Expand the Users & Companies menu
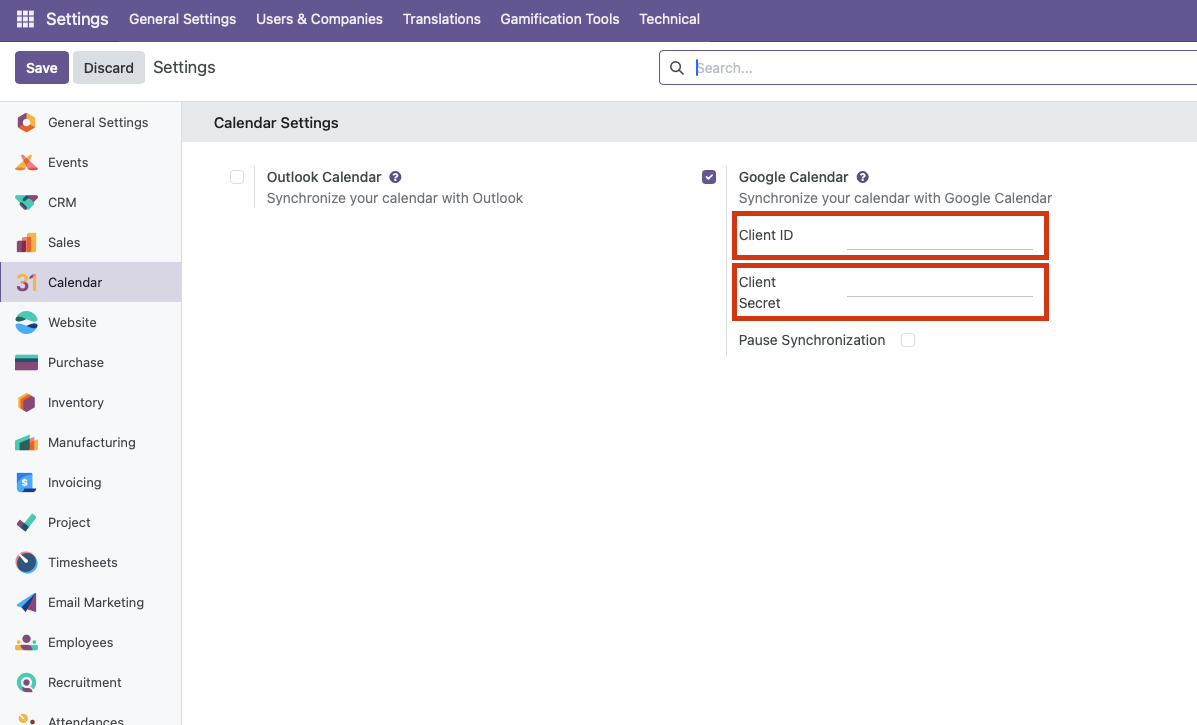Image resolution: width=1197 pixels, height=725 pixels. (x=319, y=19)
